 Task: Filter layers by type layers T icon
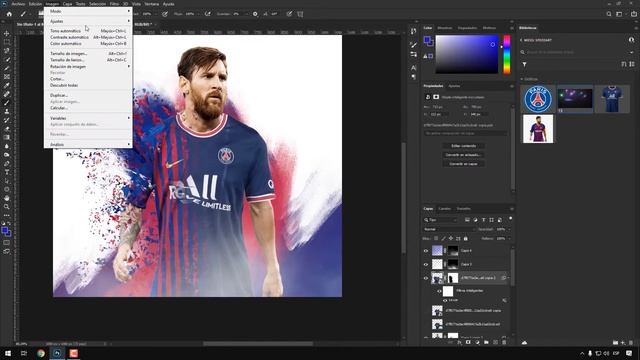(x=483, y=220)
